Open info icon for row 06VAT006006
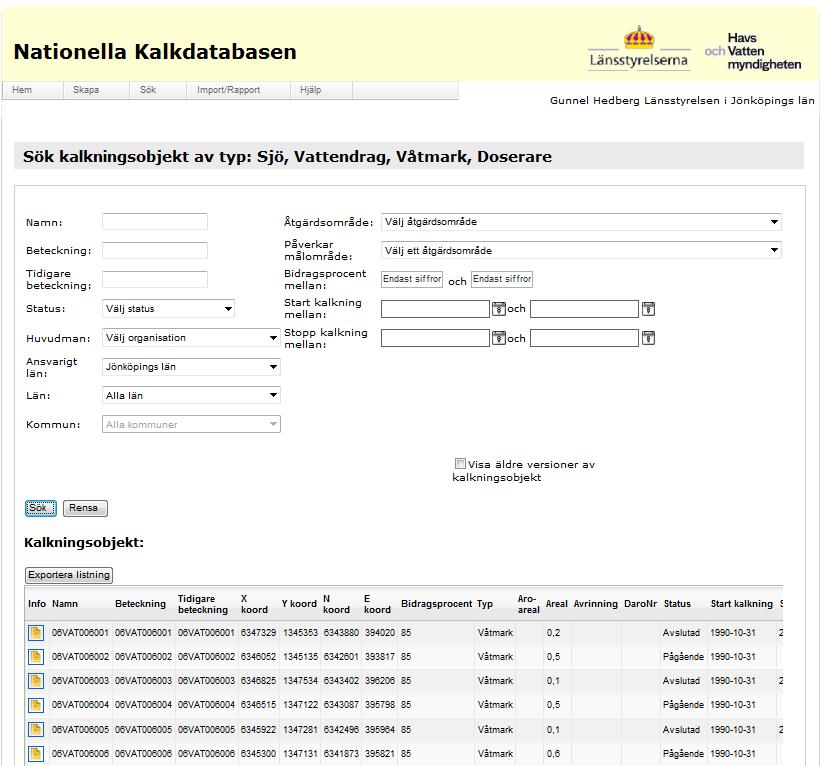The height and width of the screenshot is (766, 820). pyautogui.click(x=36, y=753)
